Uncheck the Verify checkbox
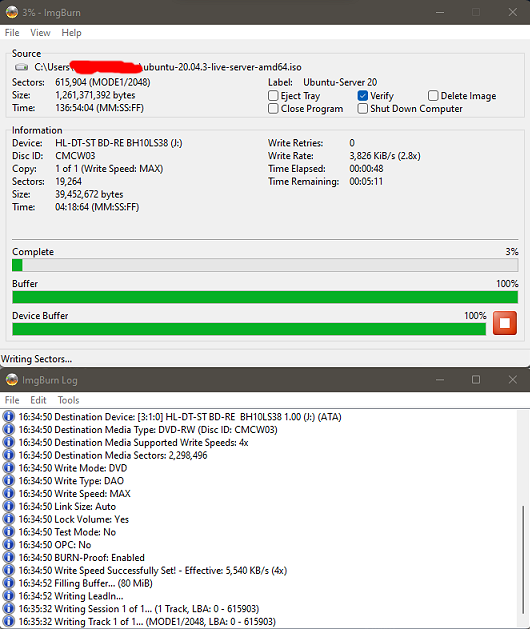Screen dimensions: 530x629 pyautogui.click(x=362, y=96)
